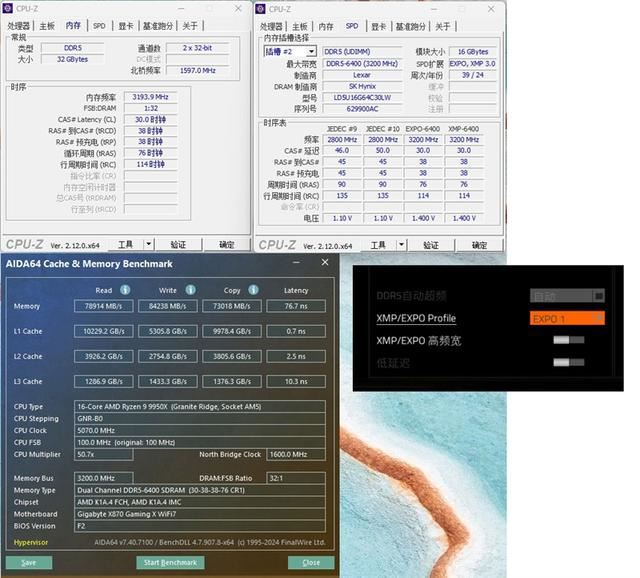Click the Save button in AIDA64
This screenshot has width=640, height=578.
click(x=29, y=562)
